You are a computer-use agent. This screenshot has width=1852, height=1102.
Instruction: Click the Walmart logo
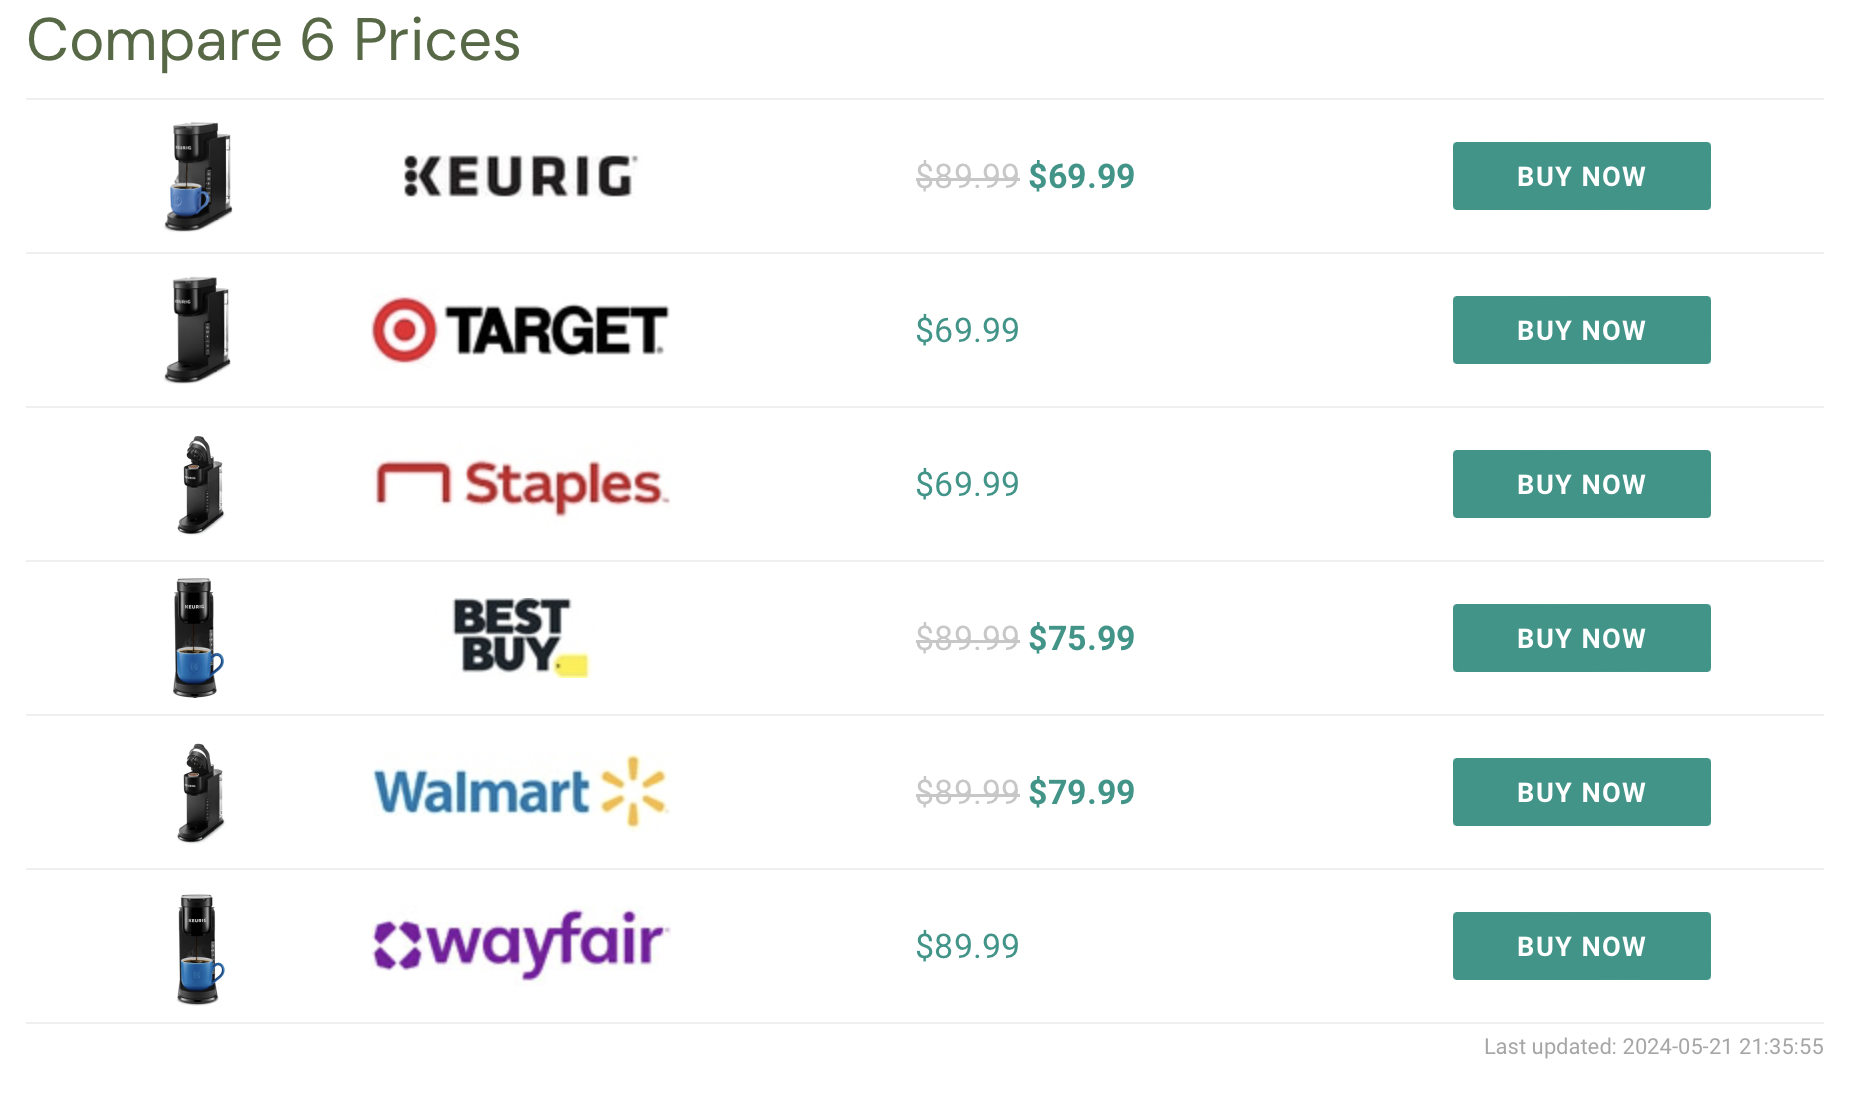pos(520,792)
